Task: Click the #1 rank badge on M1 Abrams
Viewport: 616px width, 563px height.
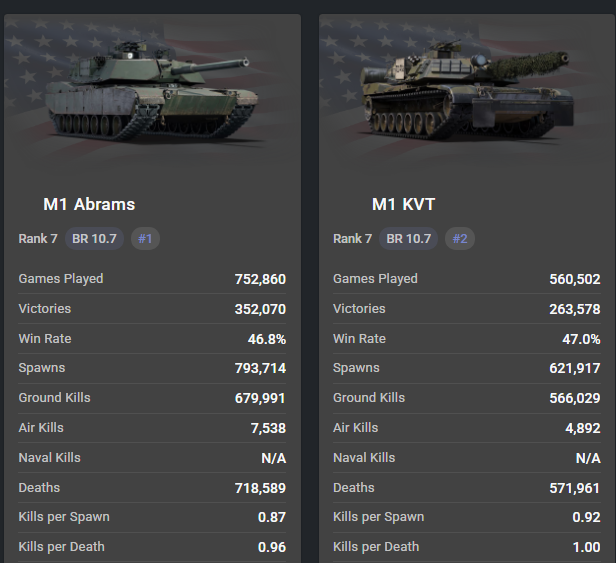Action: 146,239
